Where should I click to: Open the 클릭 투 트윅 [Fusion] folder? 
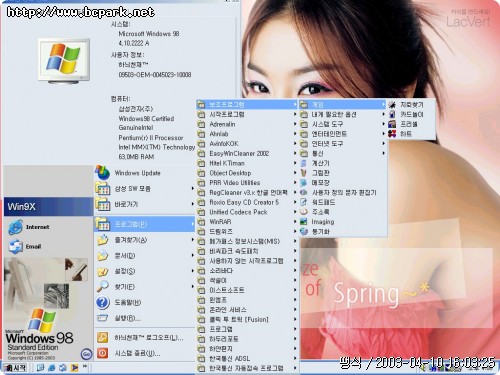247,319
